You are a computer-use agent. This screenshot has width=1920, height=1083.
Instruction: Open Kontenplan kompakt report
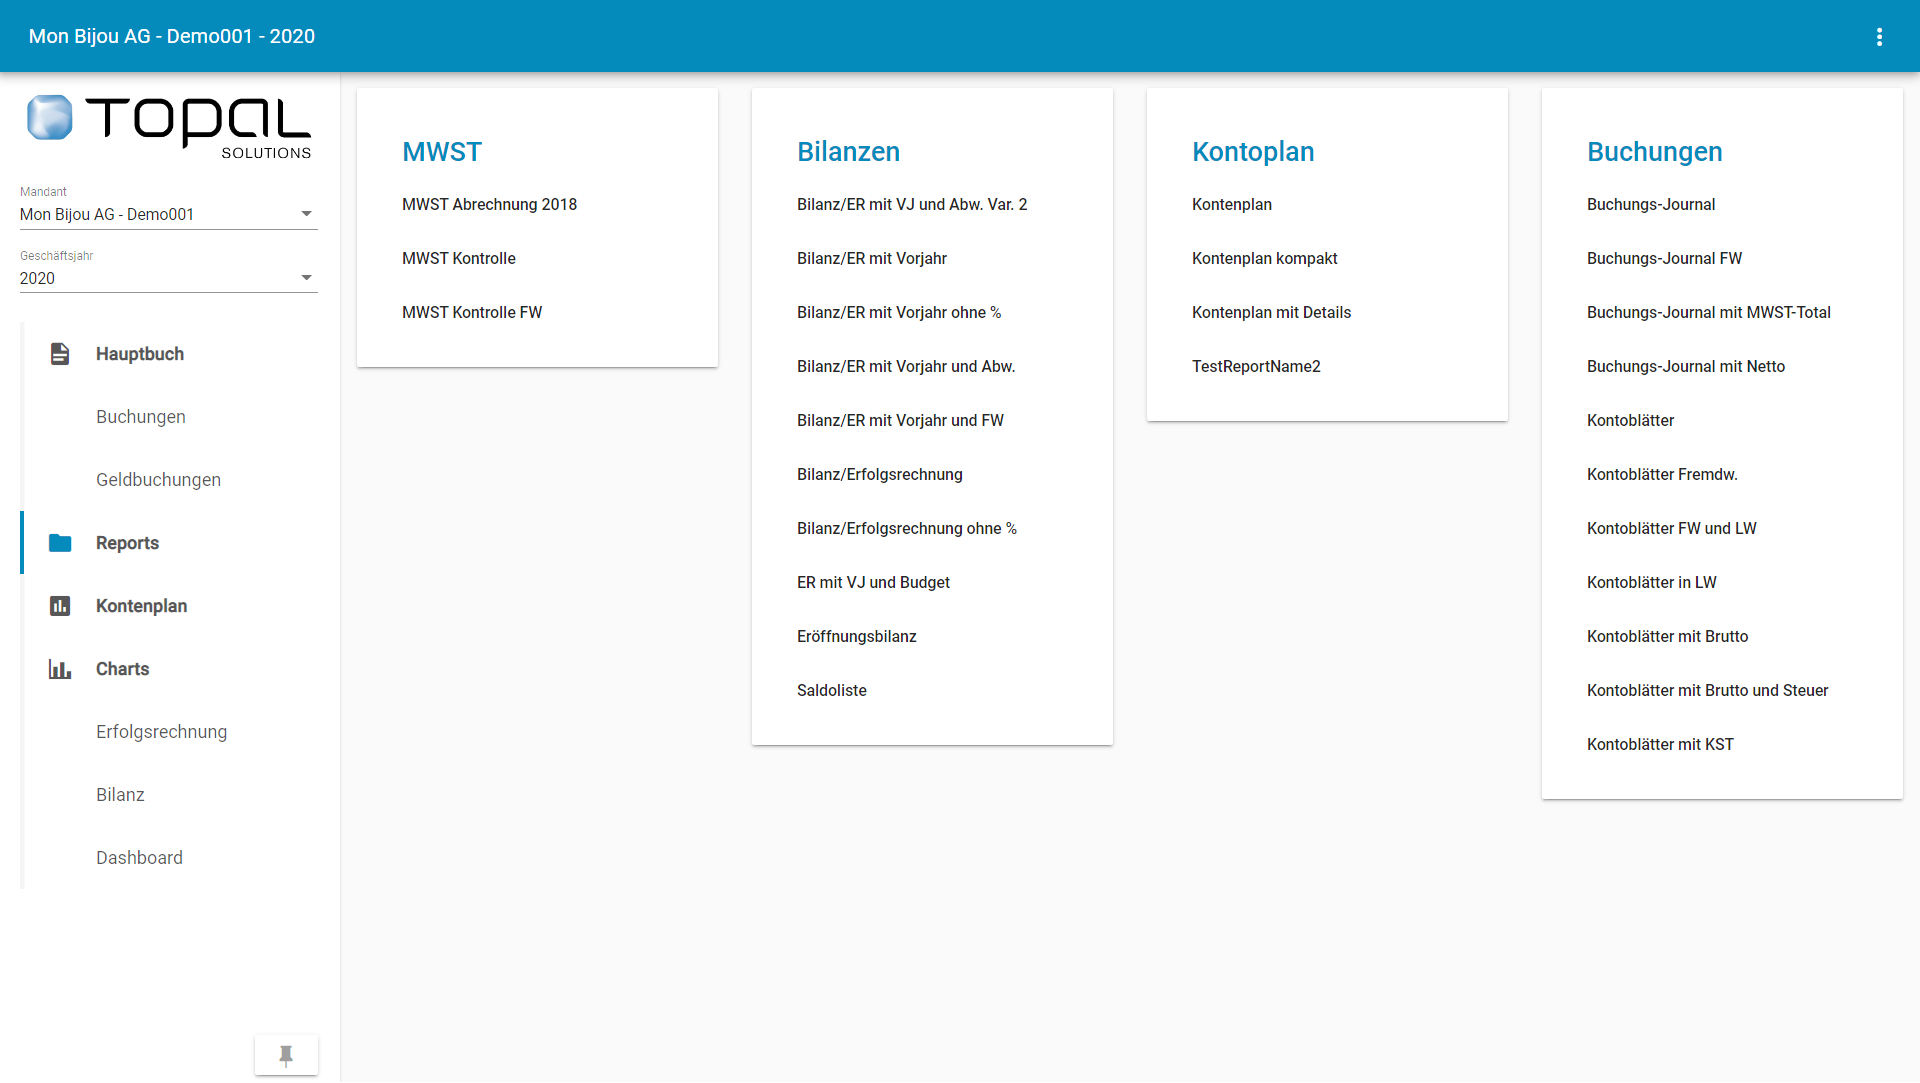[1264, 259]
